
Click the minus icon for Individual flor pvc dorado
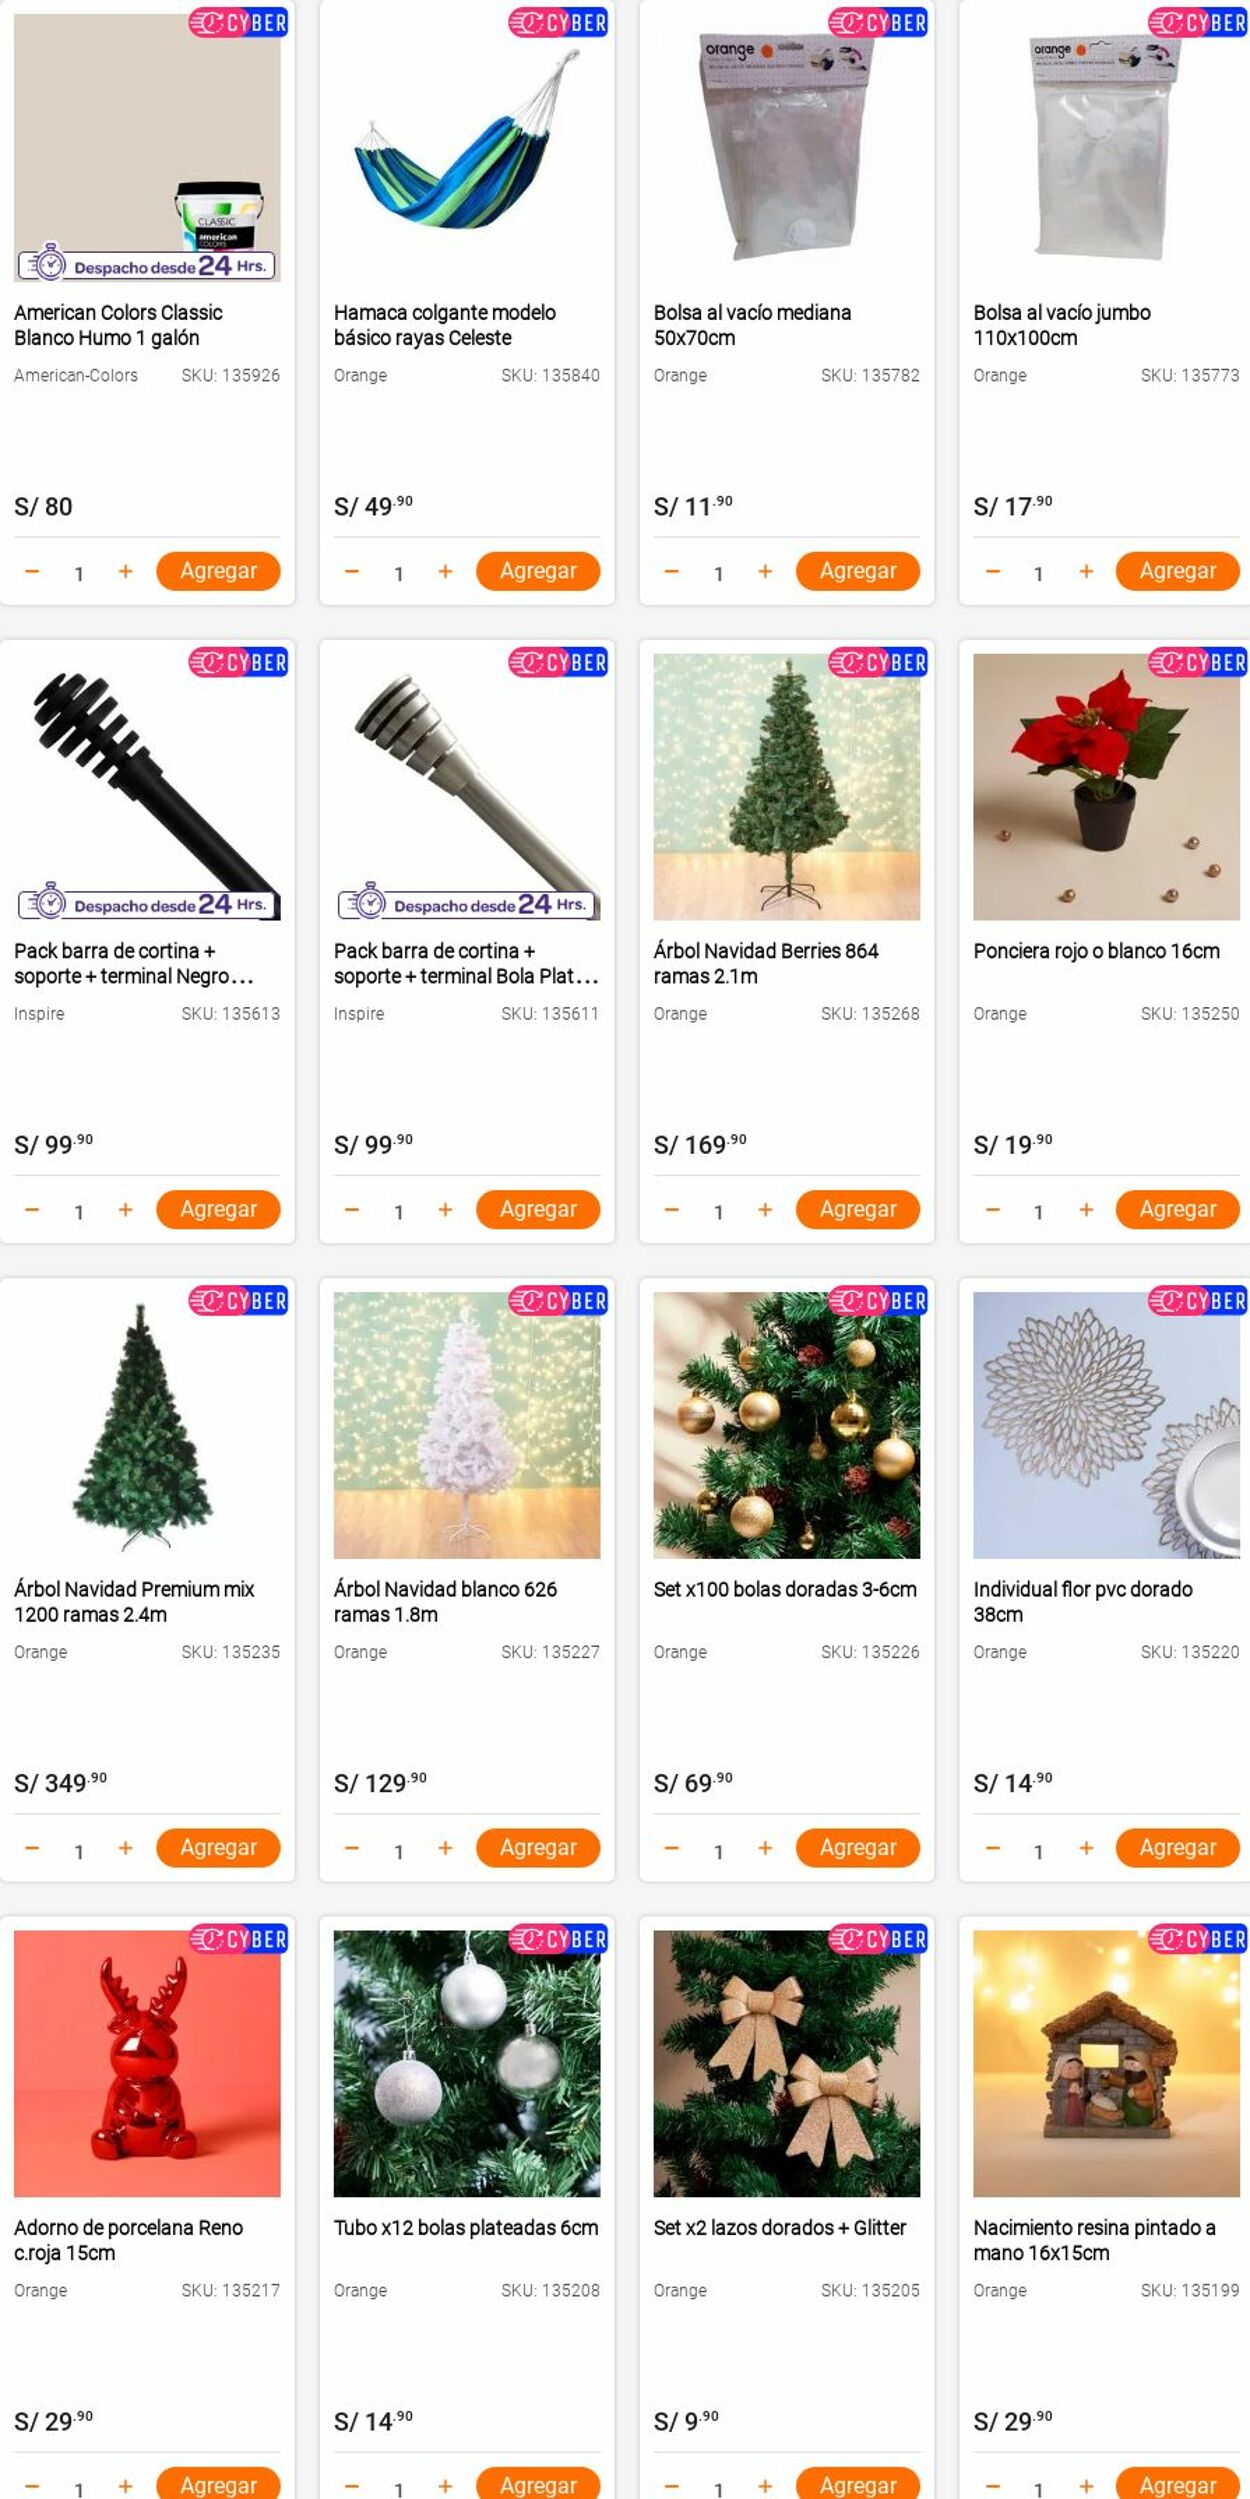pyautogui.click(x=992, y=1848)
